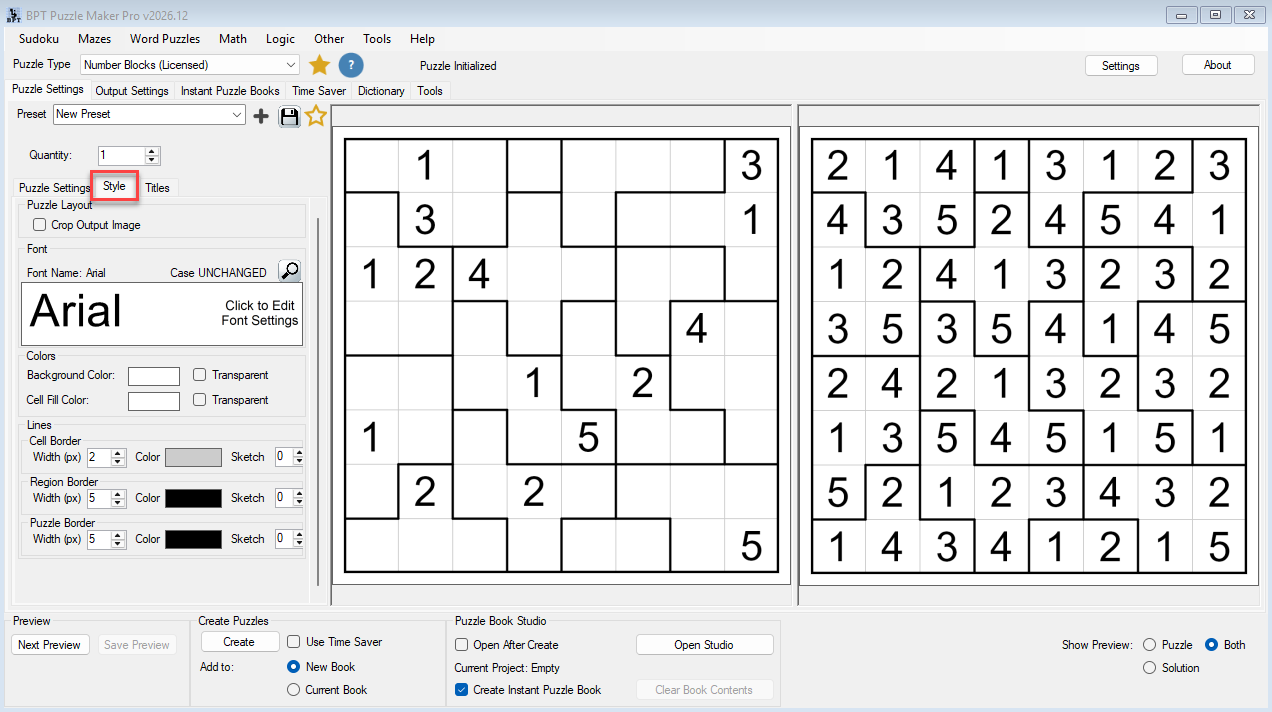Enable Transparent for Cell Fill Color
The image size is (1272, 712).
click(x=200, y=400)
